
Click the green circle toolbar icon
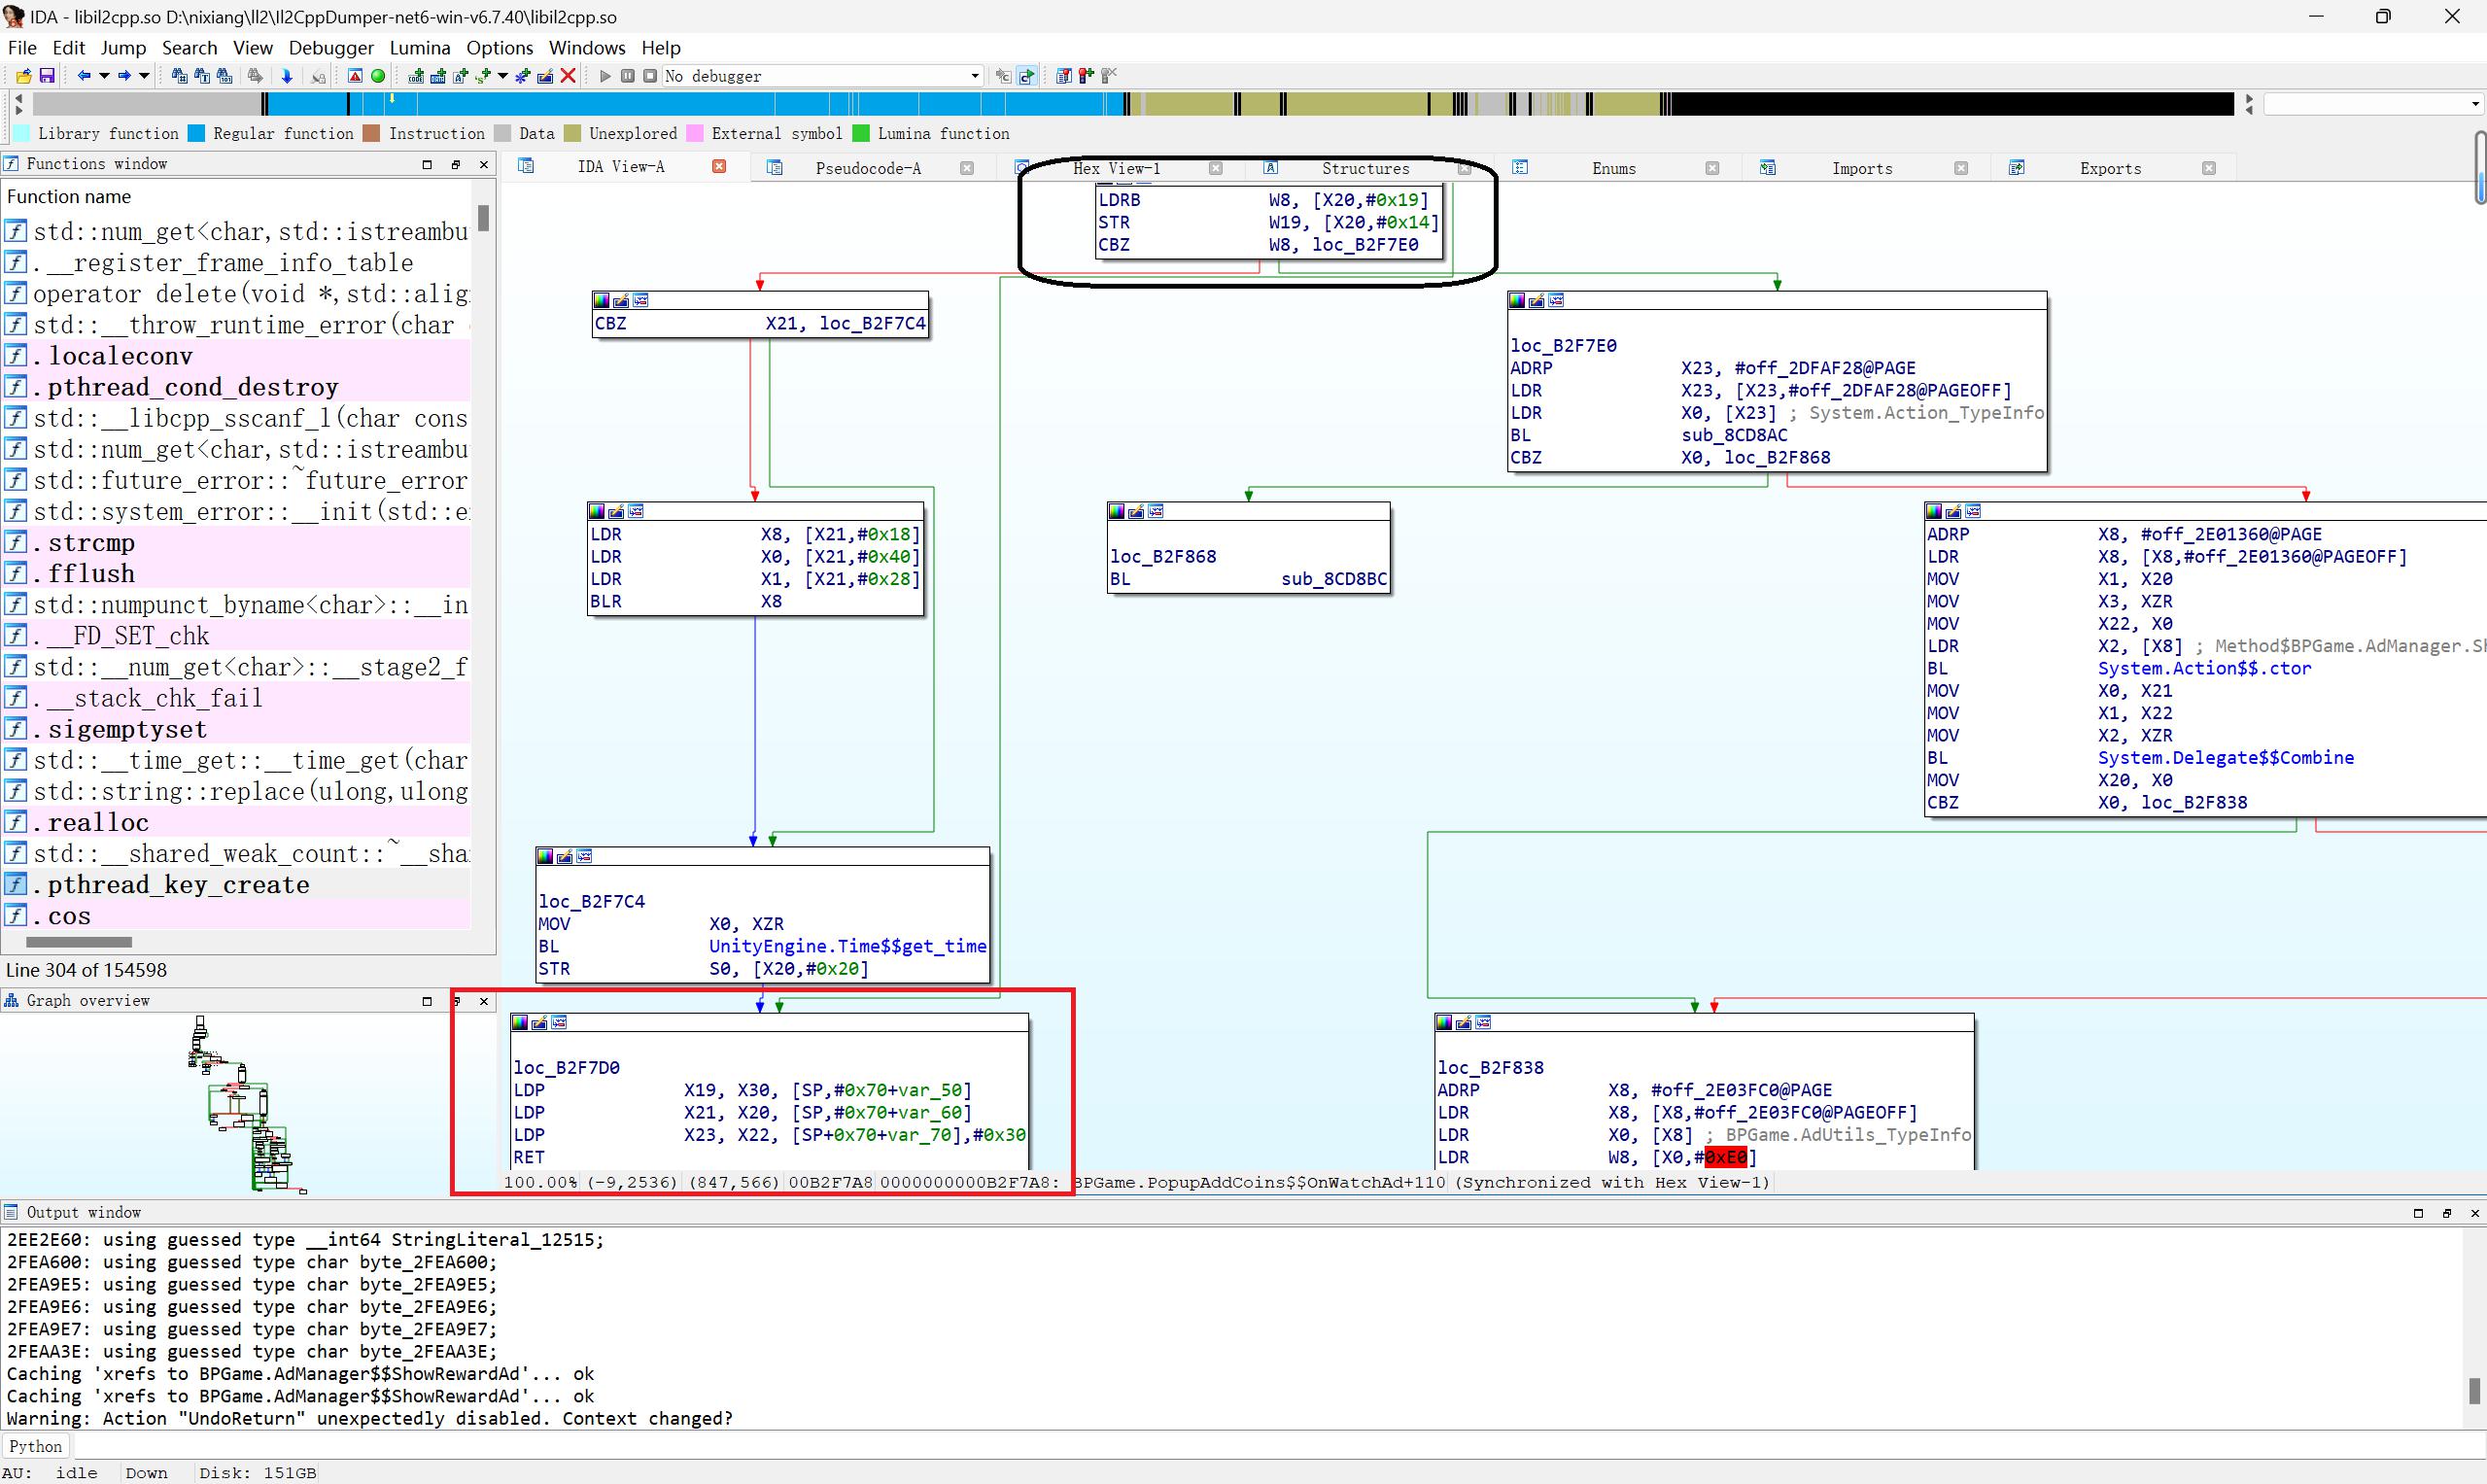[378, 76]
